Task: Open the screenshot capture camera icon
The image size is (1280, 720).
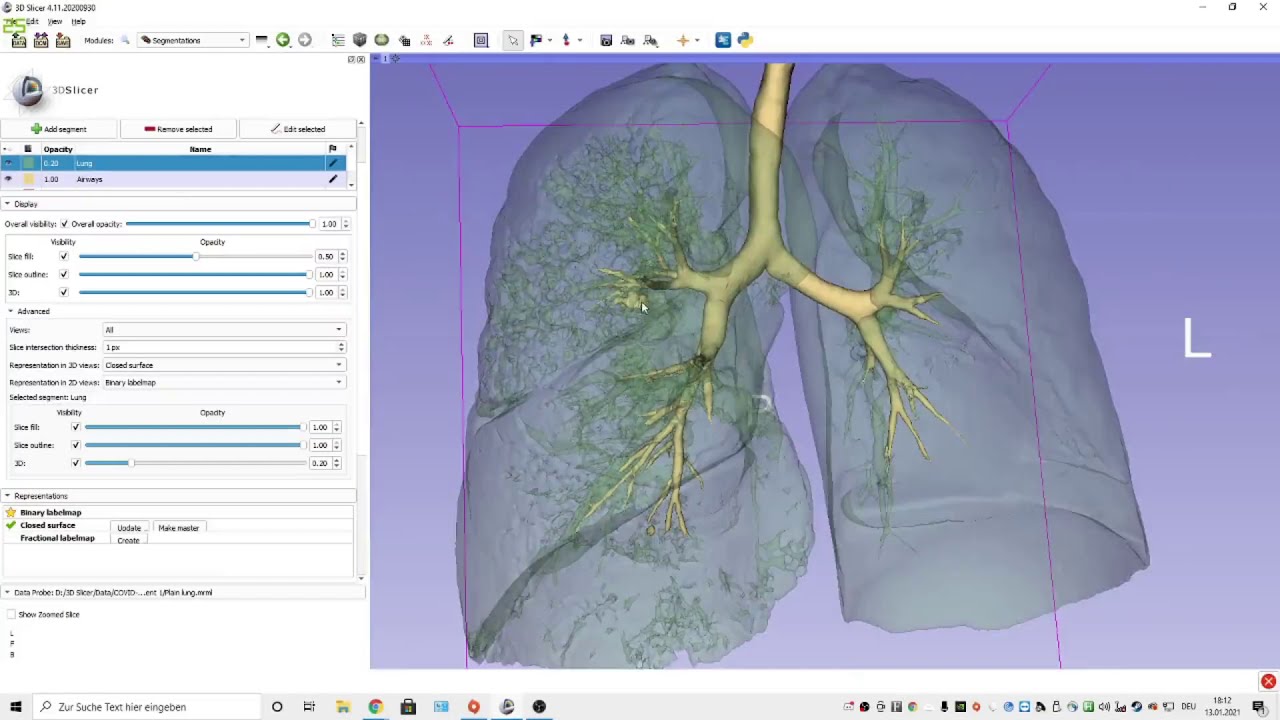Action: [606, 40]
